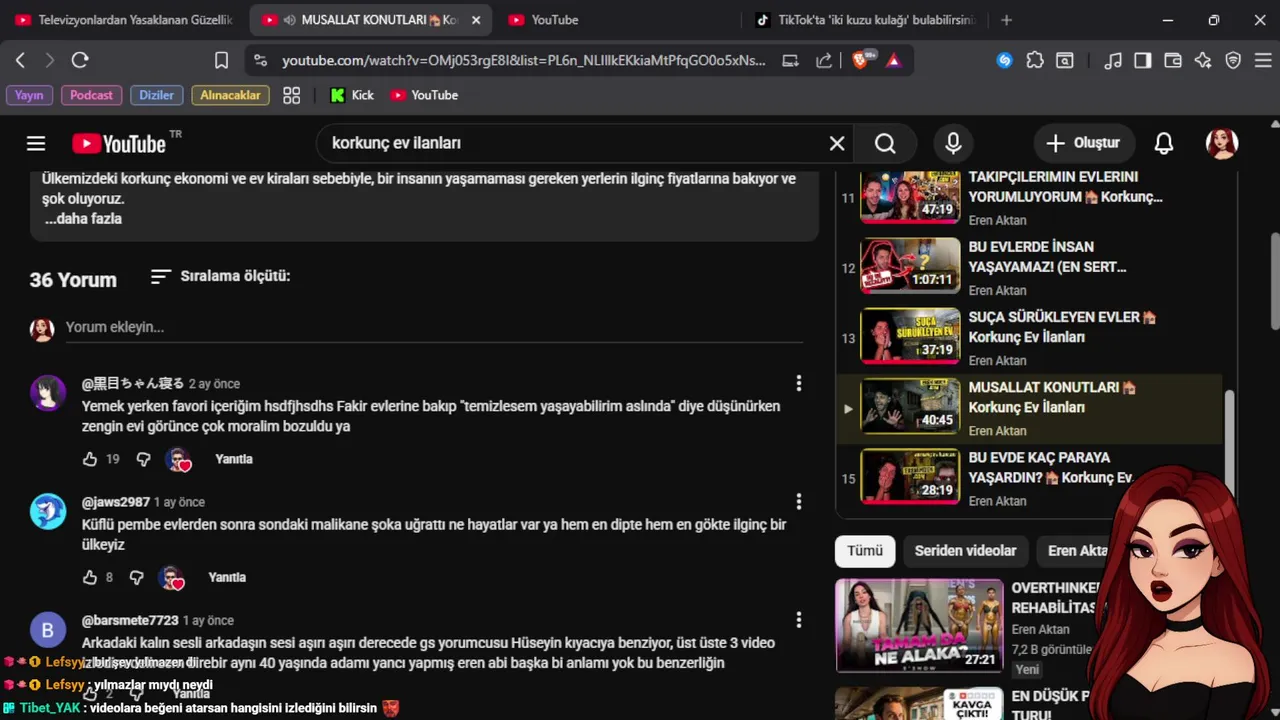Go back in browser history

(20, 60)
